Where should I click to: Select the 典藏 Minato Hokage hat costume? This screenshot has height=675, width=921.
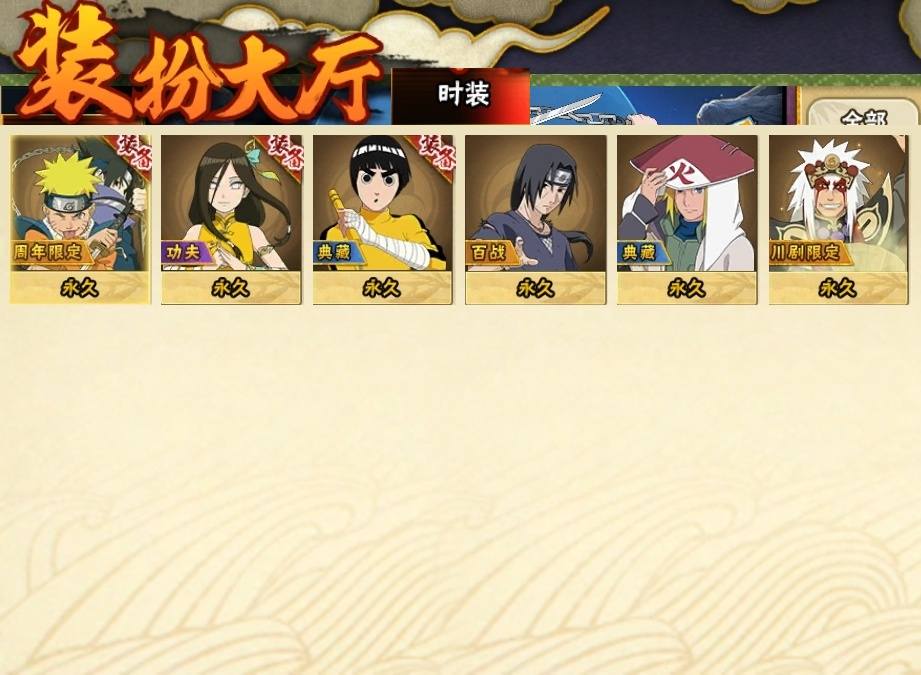[x=687, y=220]
